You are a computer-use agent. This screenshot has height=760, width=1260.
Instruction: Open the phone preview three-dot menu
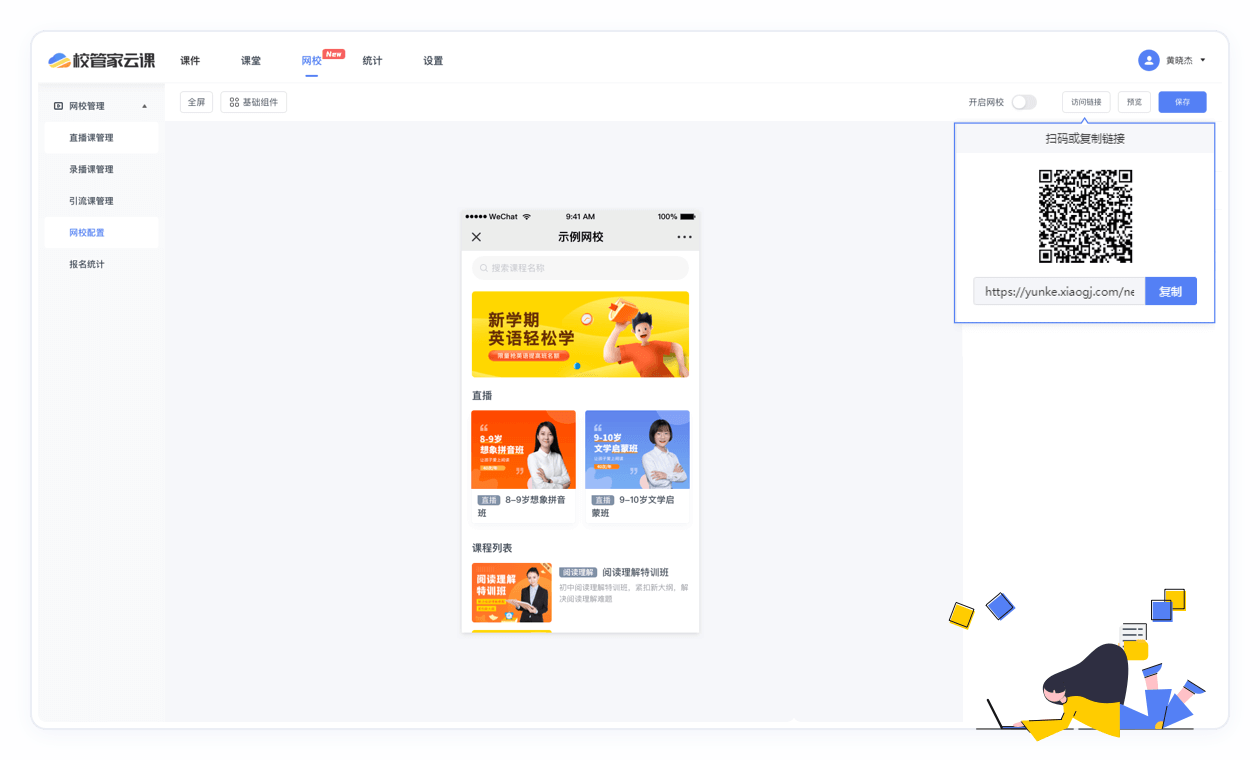pyautogui.click(x=684, y=237)
